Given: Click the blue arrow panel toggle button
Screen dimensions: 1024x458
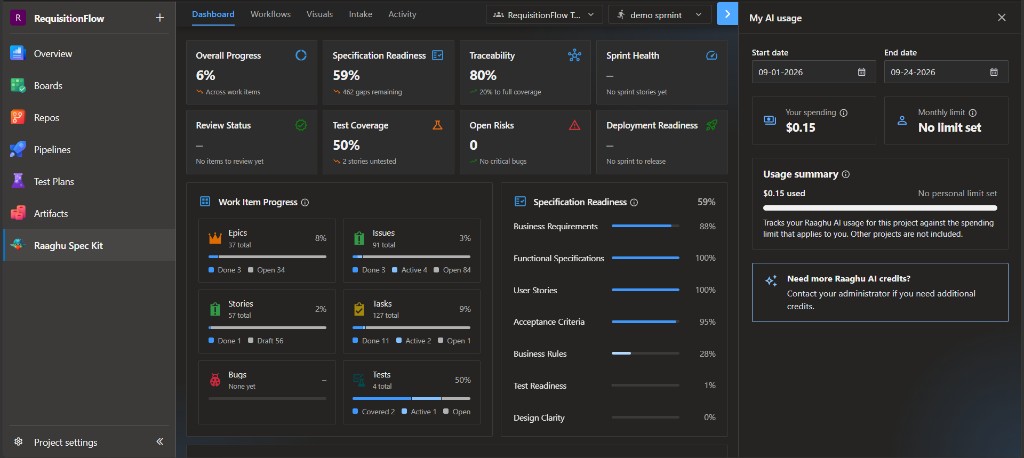Looking at the screenshot, I should 727,14.
